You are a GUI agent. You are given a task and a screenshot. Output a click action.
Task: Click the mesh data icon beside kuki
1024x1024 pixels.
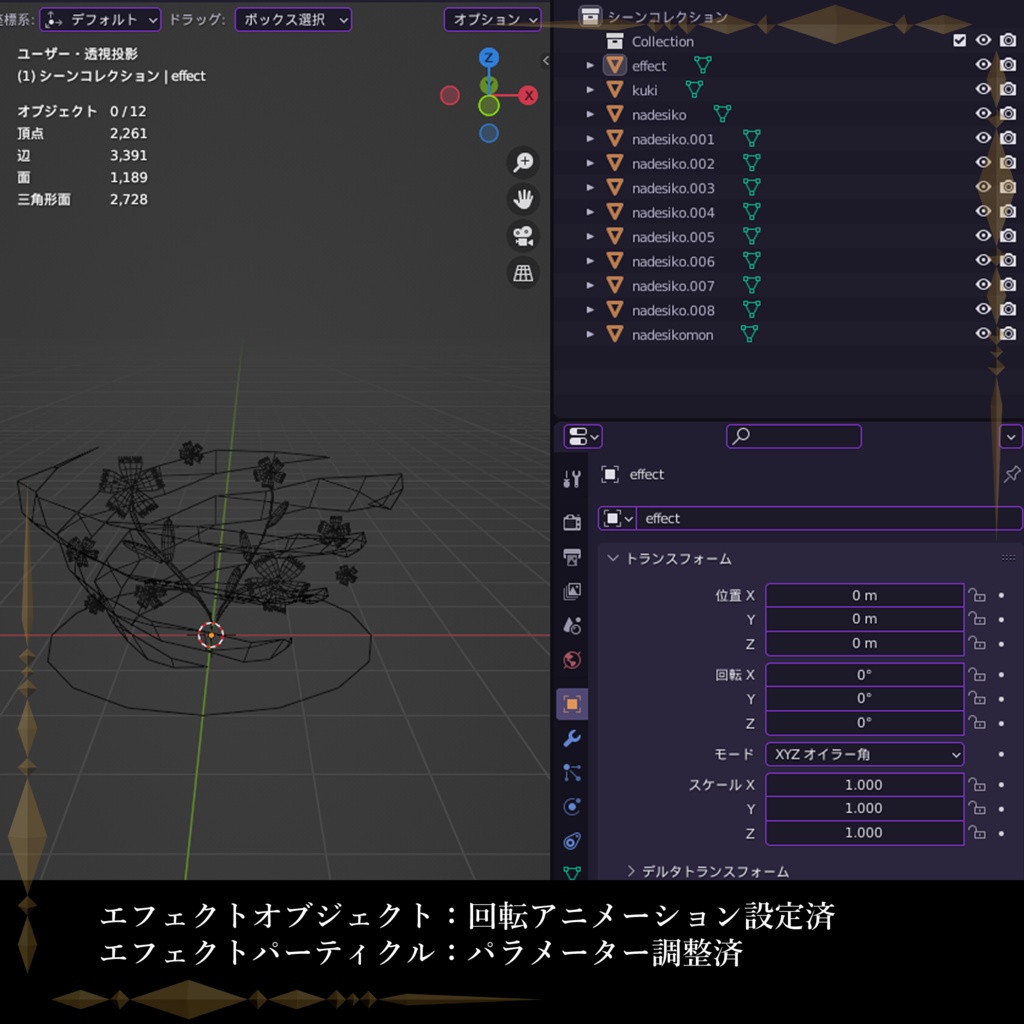694,89
